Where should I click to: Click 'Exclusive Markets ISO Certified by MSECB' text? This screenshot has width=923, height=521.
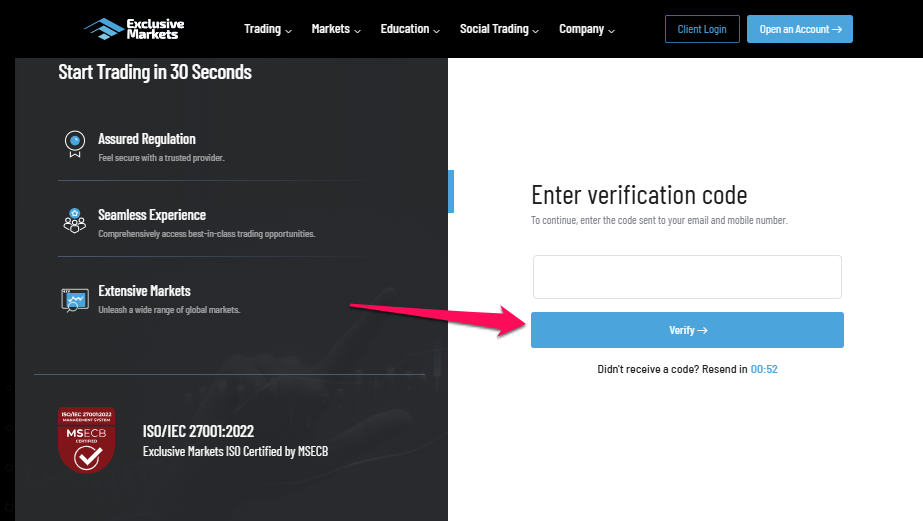235,452
